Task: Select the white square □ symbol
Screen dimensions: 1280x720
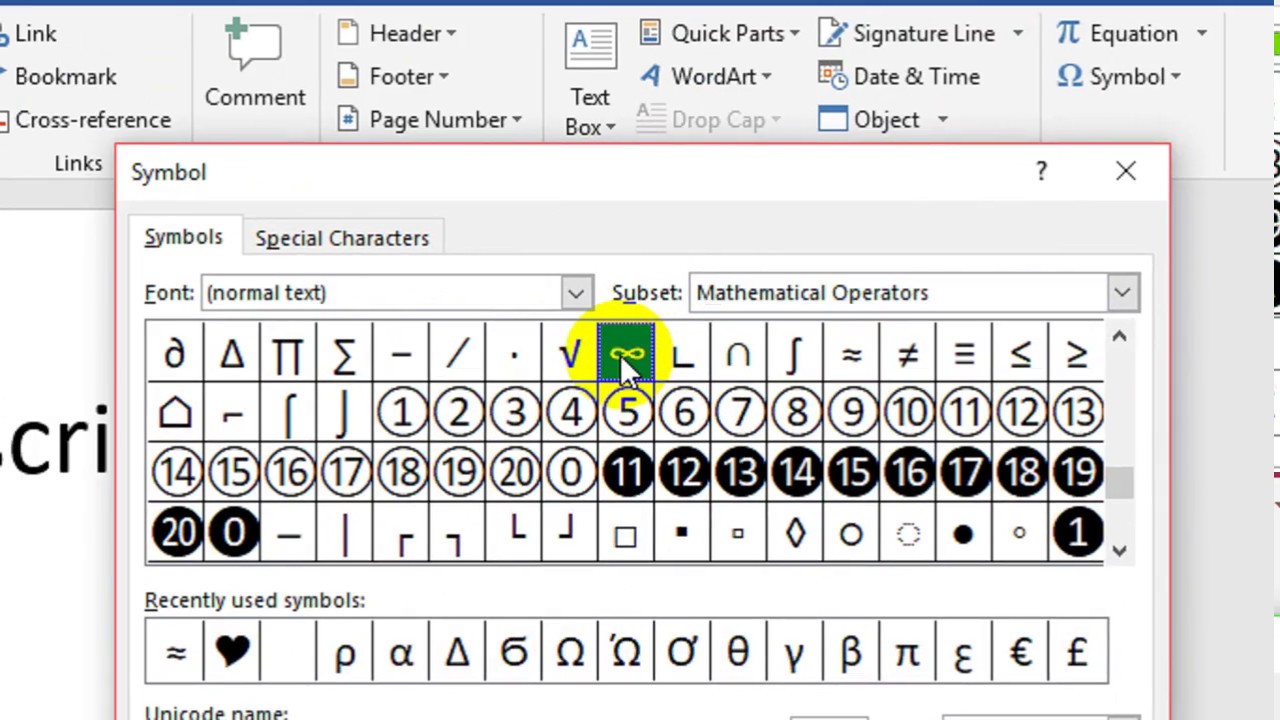Action: 626,532
